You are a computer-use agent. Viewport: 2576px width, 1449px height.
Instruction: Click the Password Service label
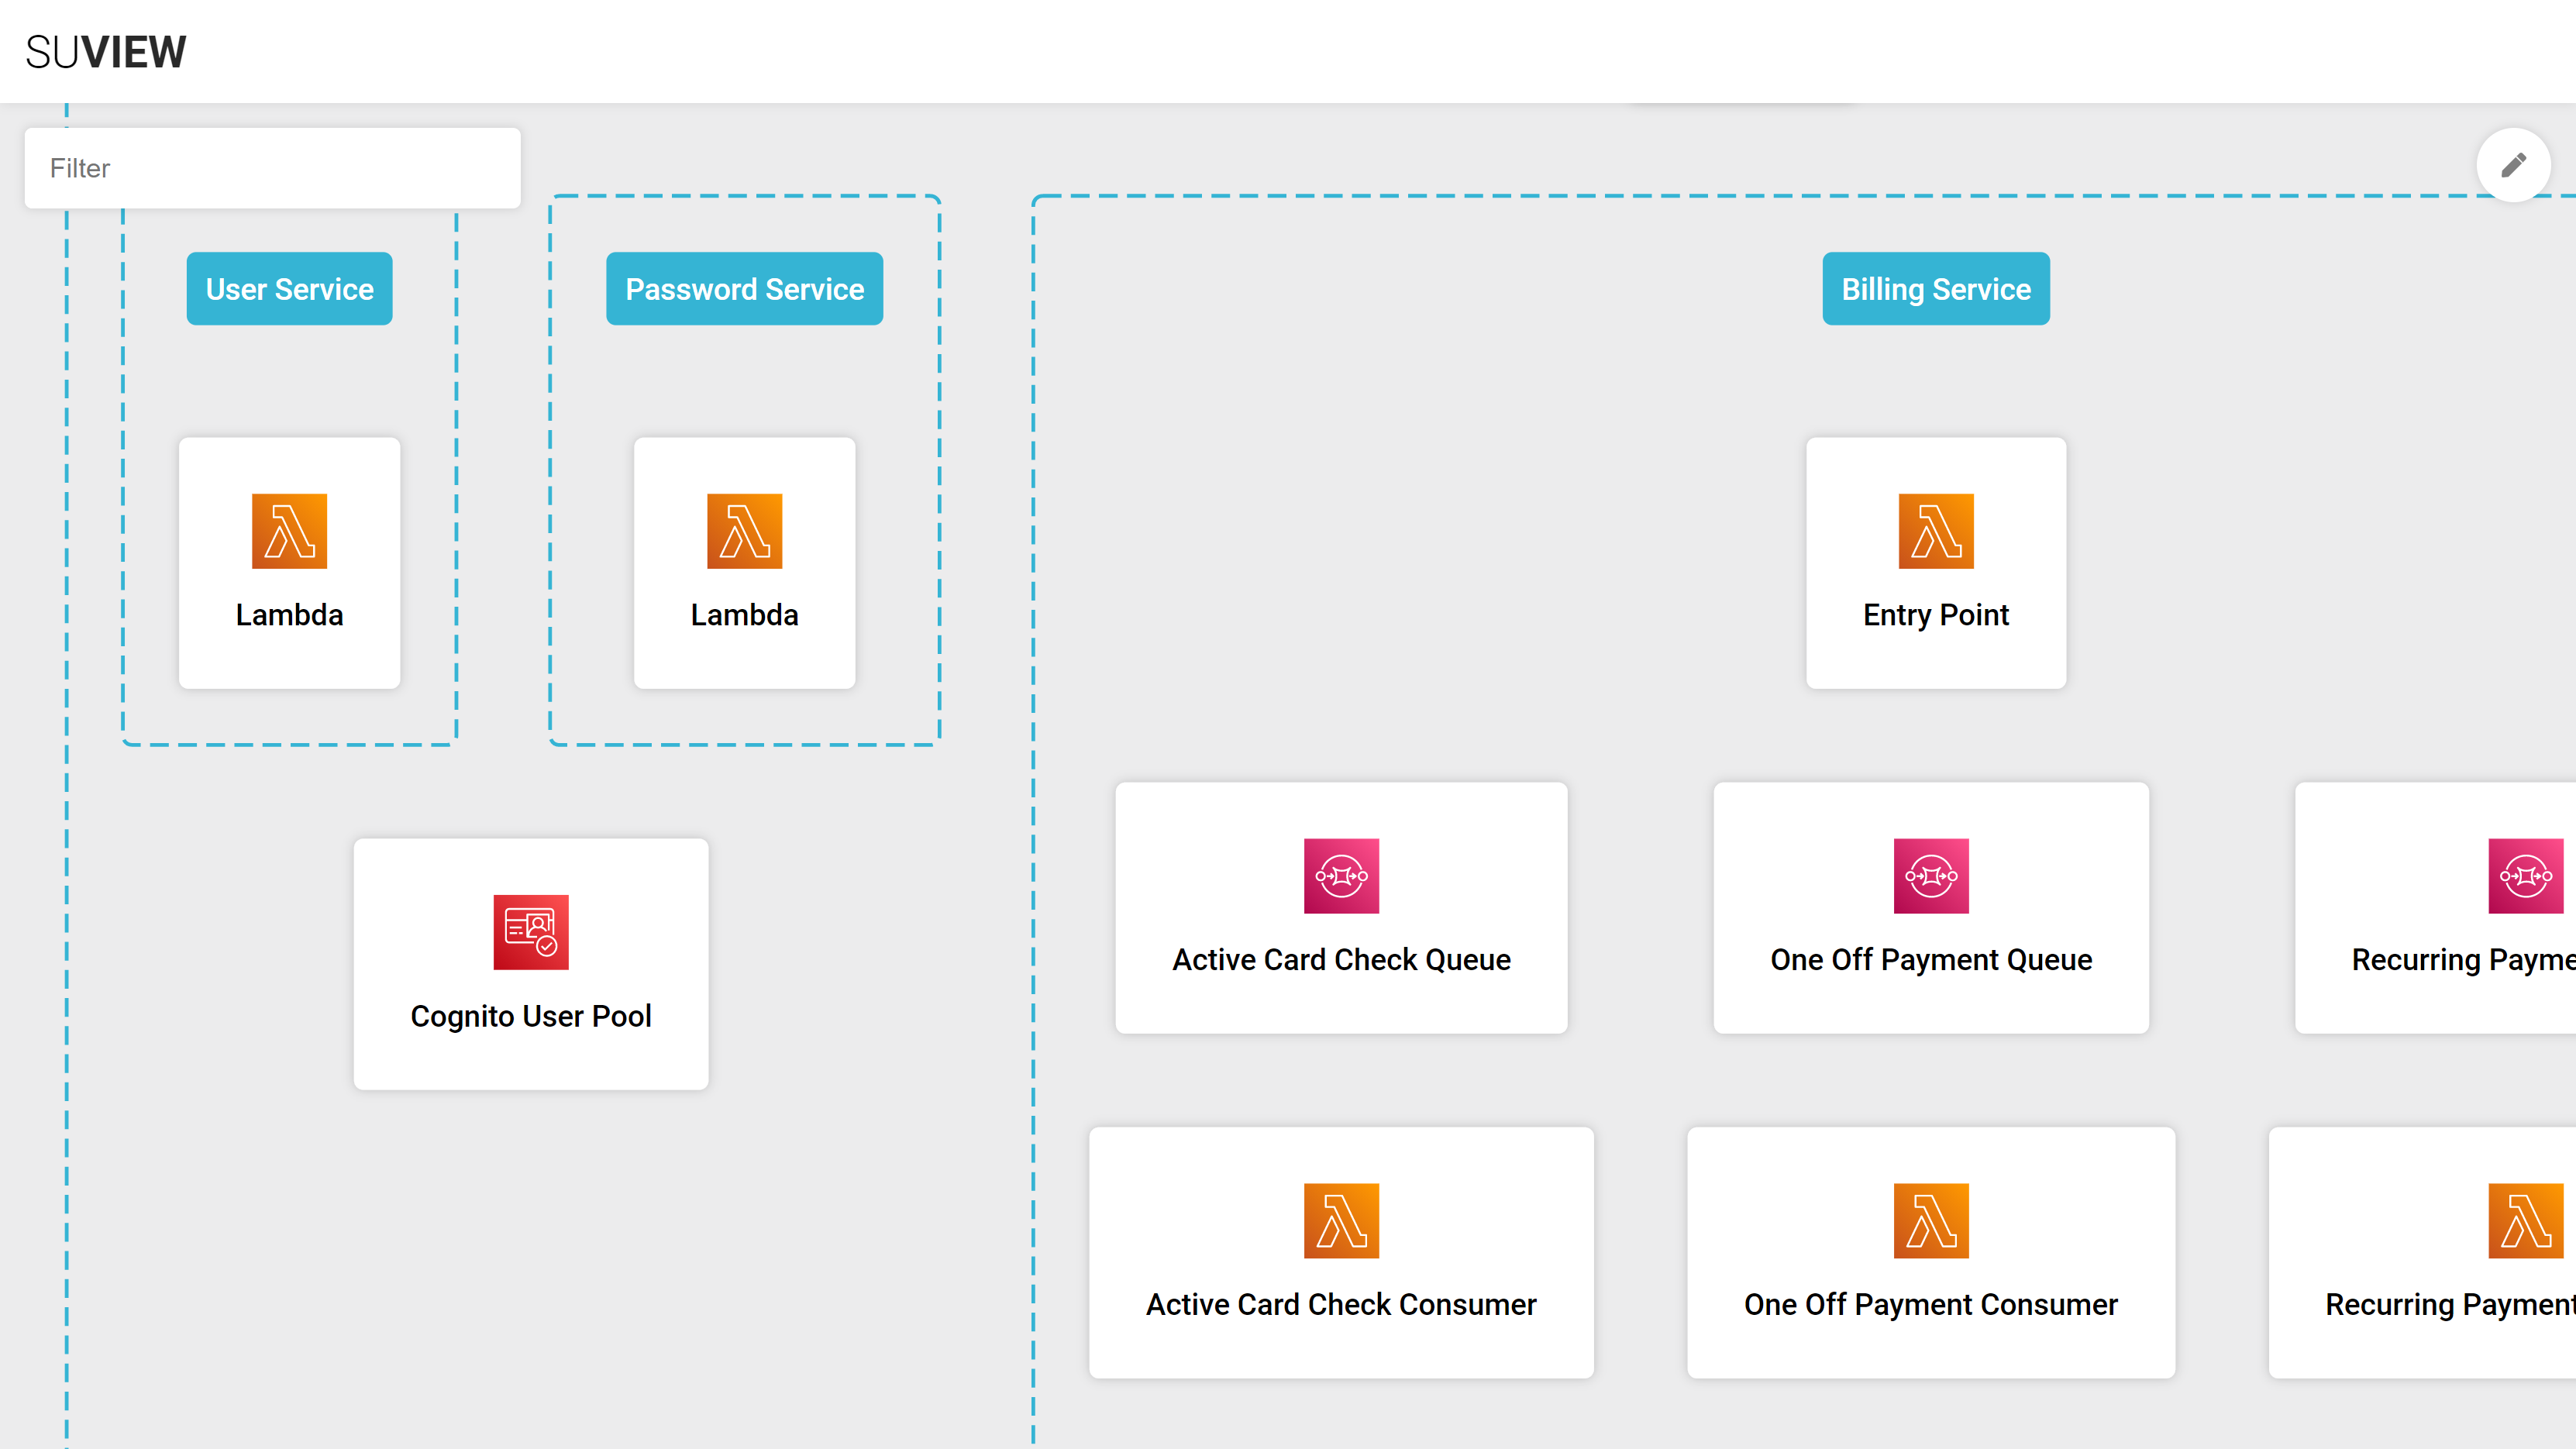coord(744,289)
